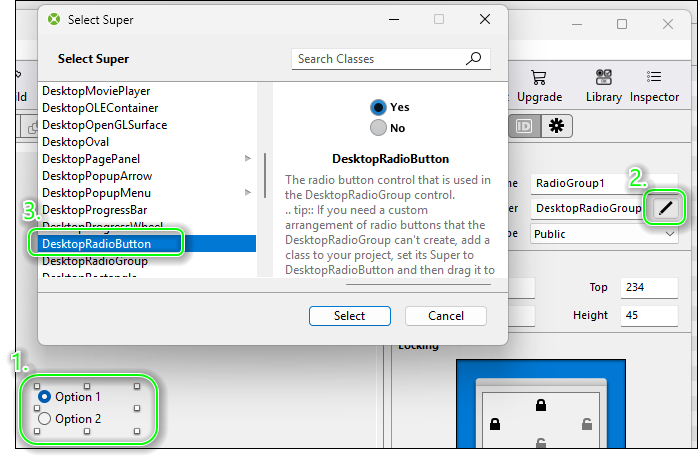Choose the Option 2 radio button
Screen dimensions: 698x456
pos(44,419)
